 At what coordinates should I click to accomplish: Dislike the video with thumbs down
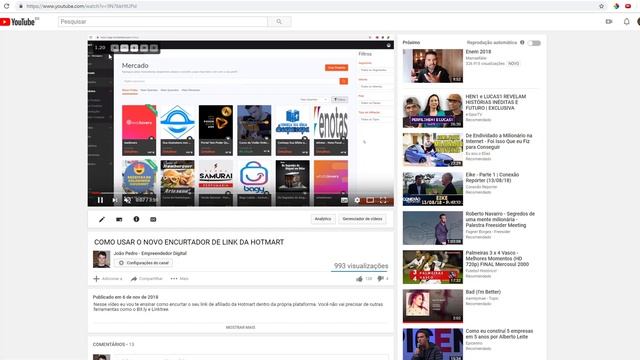pos(380,279)
